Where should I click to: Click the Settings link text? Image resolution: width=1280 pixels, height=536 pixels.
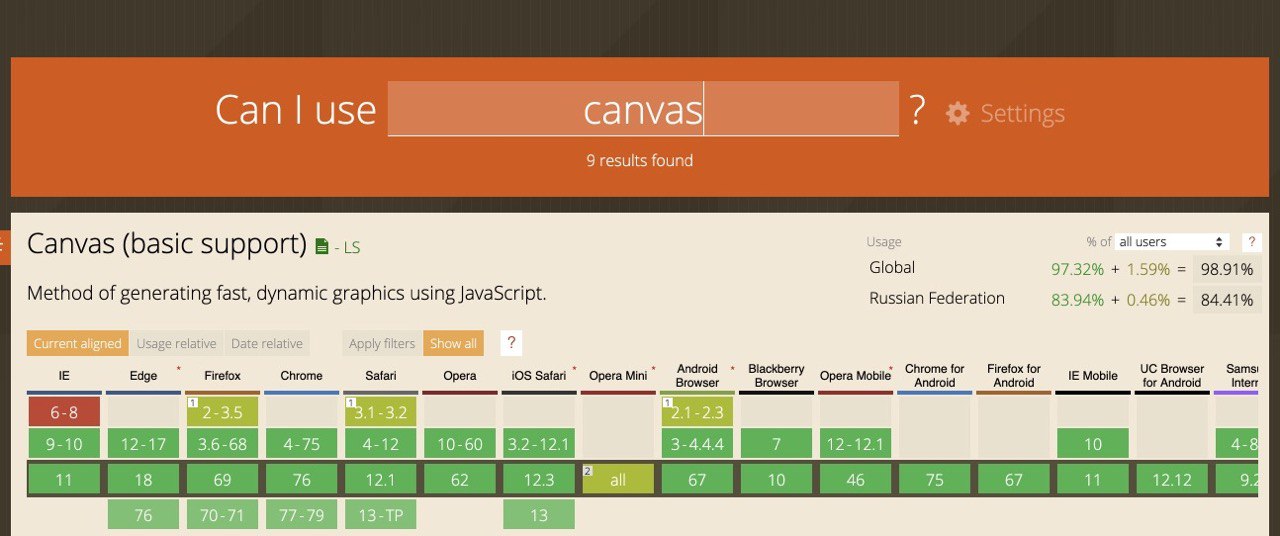pyautogui.click(x=1022, y=113)
